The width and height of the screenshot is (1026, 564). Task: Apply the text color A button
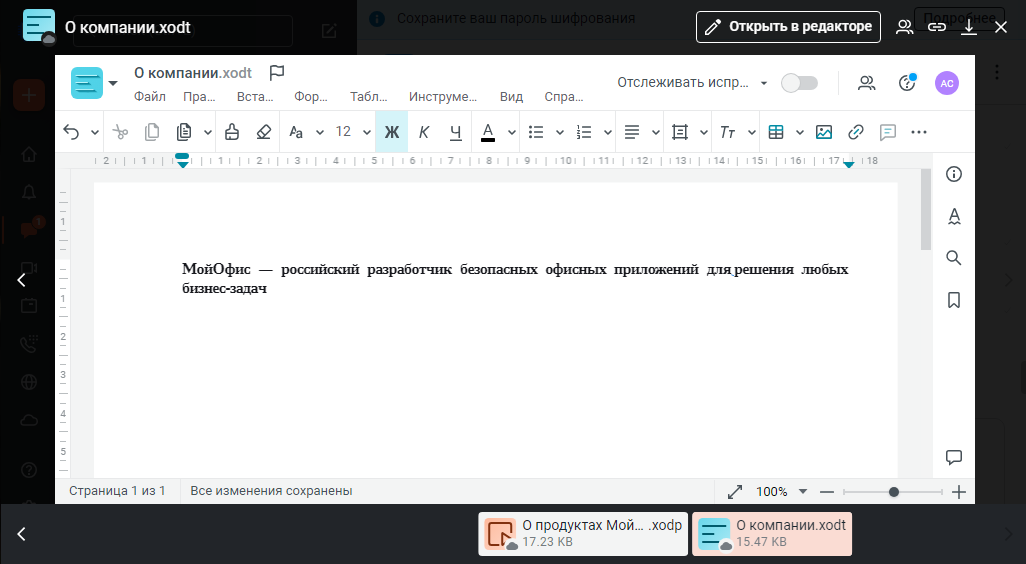(487, 132)
